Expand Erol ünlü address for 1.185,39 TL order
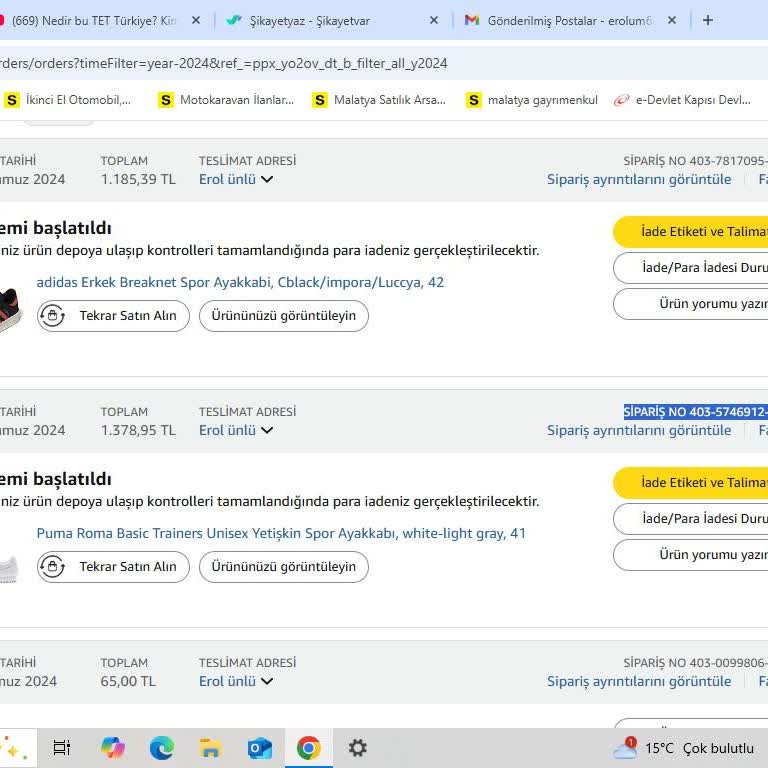The height and width of the screenshot is (768, 768). pyautogui.click(x=236, y=179)
